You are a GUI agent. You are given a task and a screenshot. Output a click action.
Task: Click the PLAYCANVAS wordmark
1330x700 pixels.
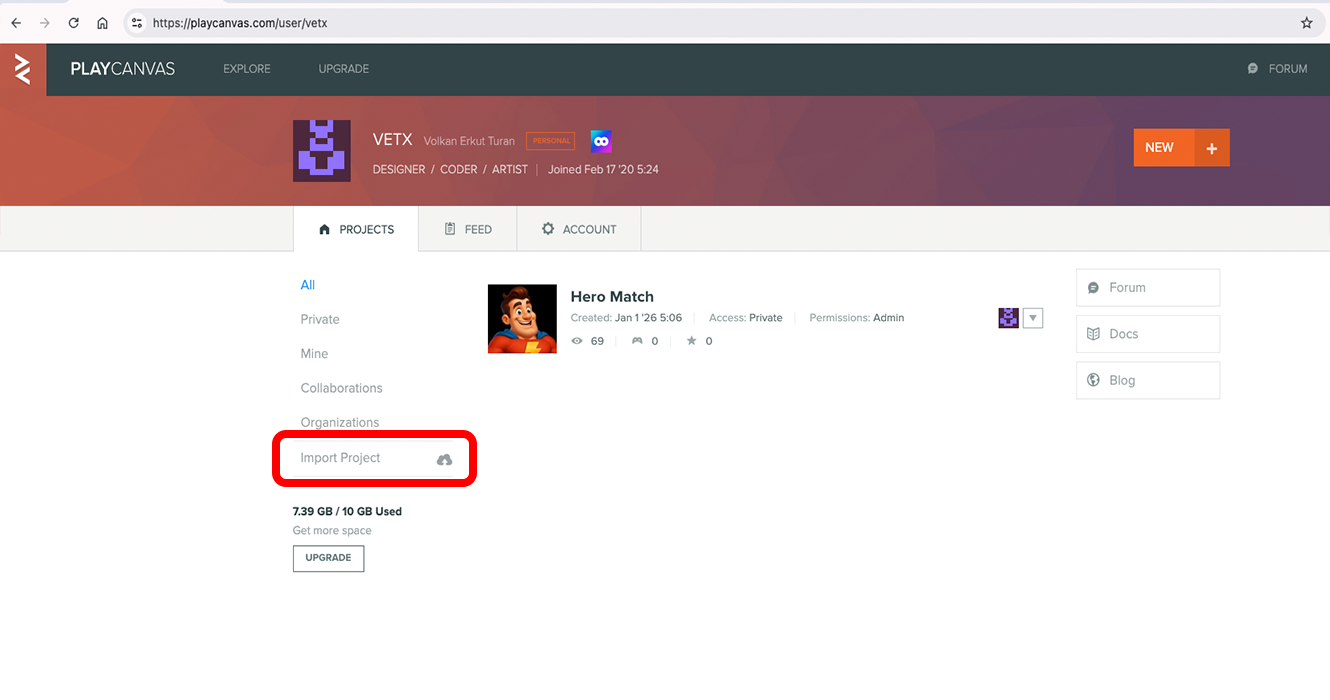(x=123, y=69)
